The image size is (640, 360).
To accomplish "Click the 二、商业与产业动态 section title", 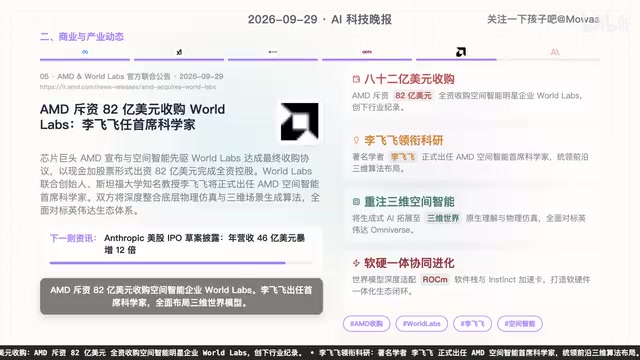I will 82,37.
